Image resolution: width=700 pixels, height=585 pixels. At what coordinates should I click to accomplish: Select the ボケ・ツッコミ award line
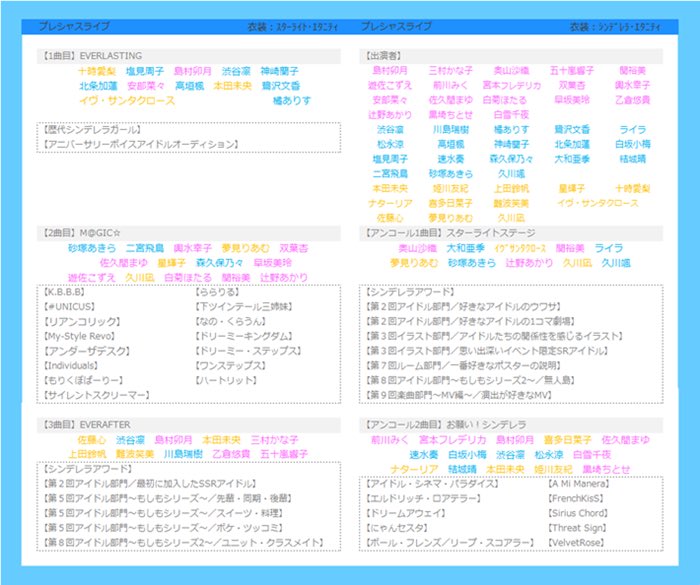[163, 528]
